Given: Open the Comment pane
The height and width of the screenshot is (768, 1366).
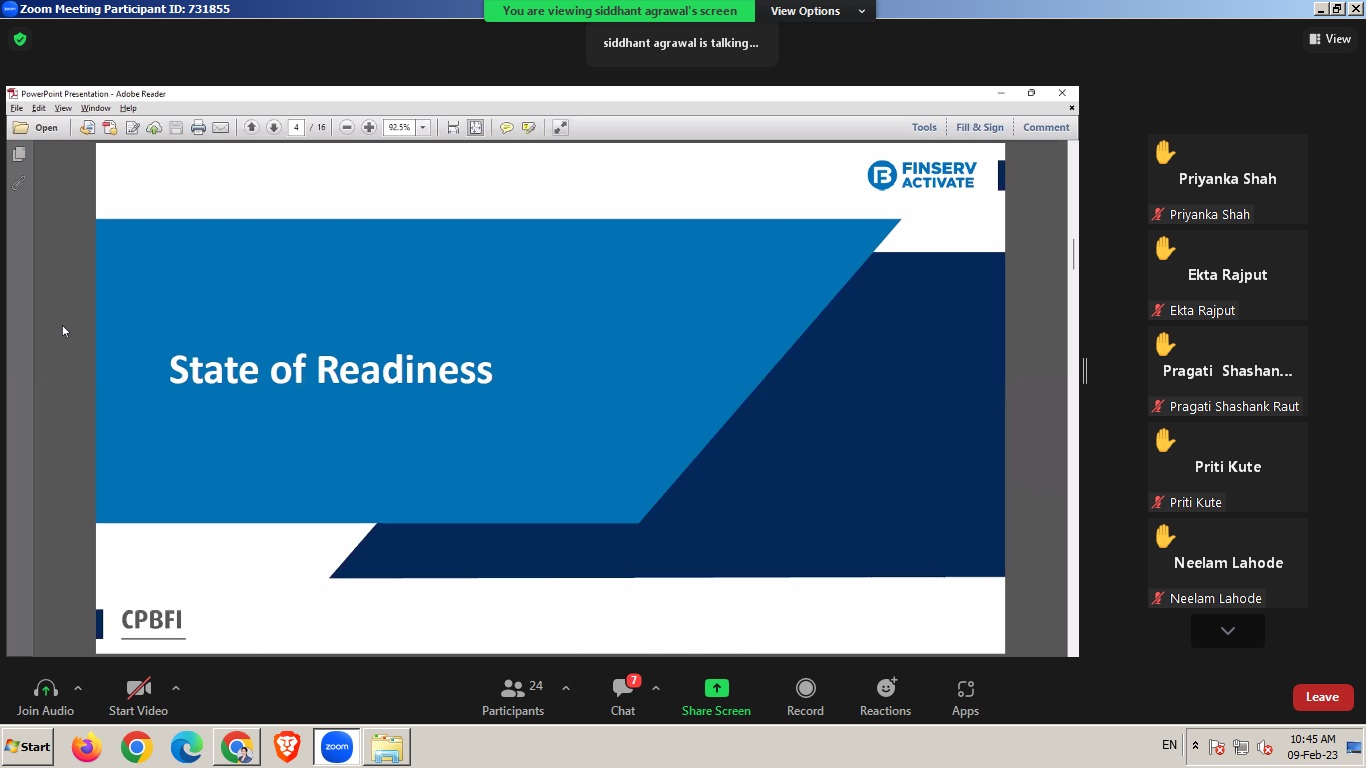Looking at the screenshot, I should click(1046, 128).
